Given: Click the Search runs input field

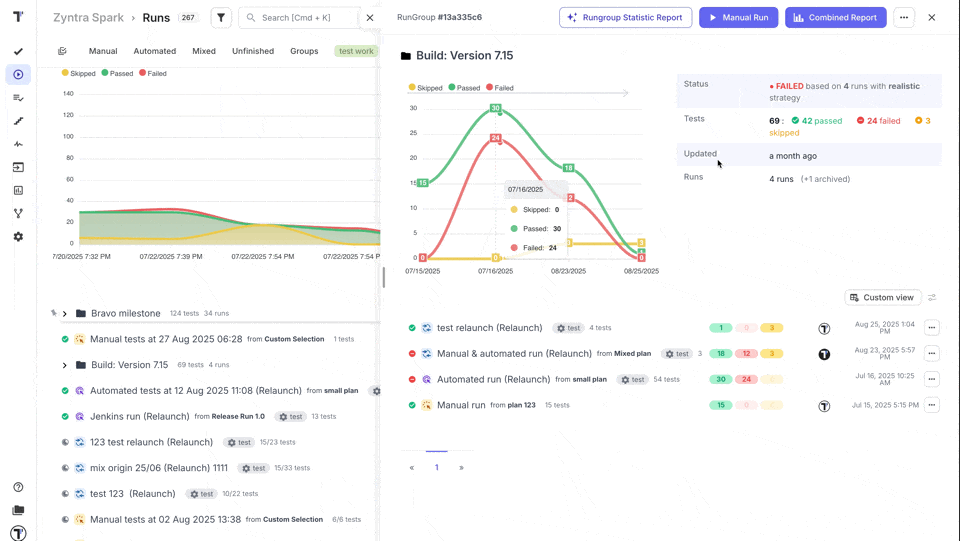Looking at the screenshot, I should pyautogui.click(x=305, y=18).
